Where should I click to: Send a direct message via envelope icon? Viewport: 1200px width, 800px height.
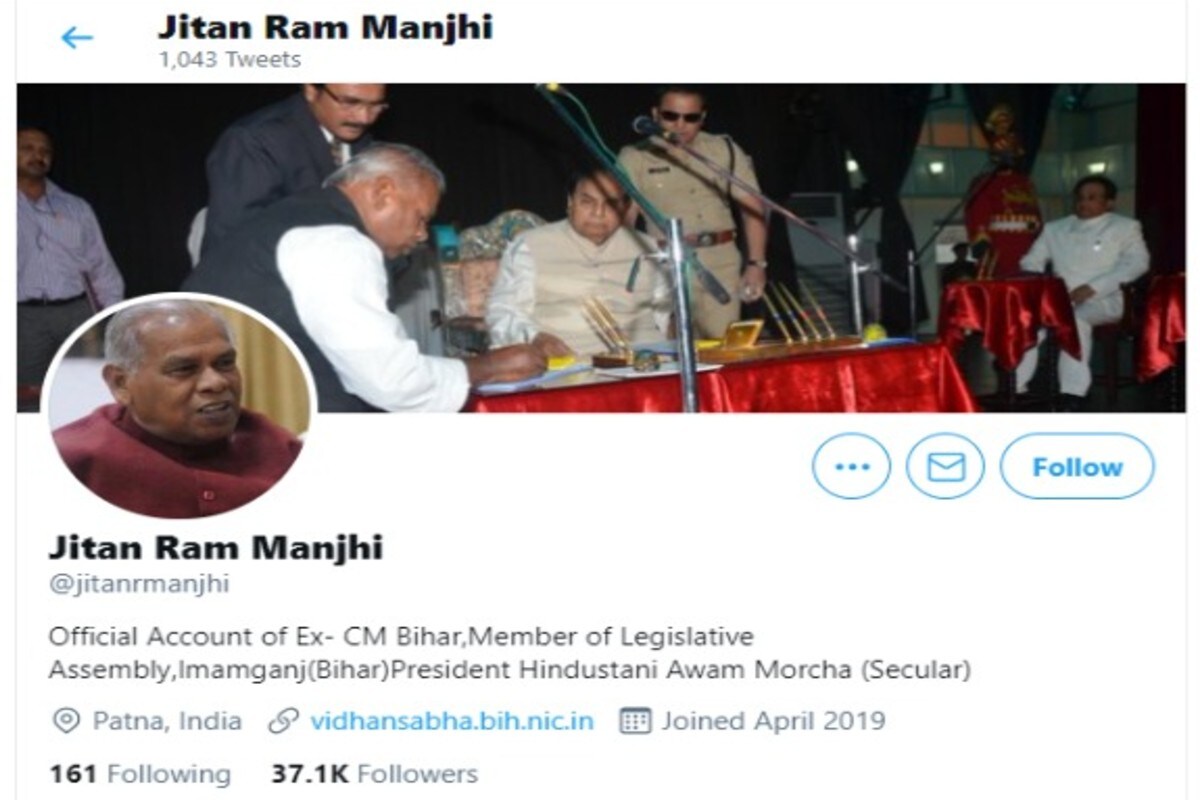[945, 466]
